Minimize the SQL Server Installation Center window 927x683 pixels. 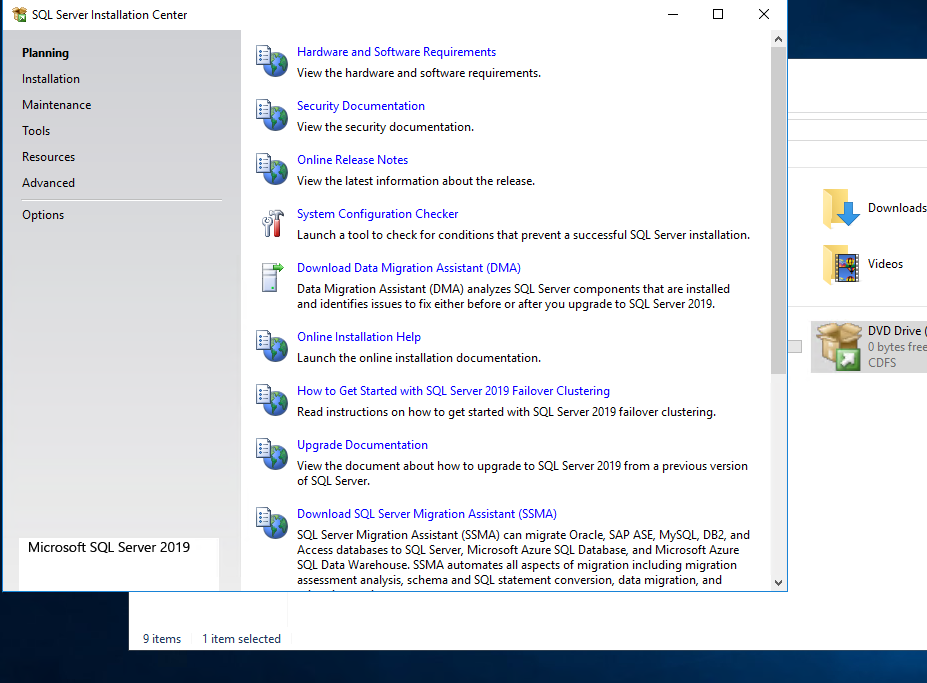pyautogui.click(x=673, y=14)
